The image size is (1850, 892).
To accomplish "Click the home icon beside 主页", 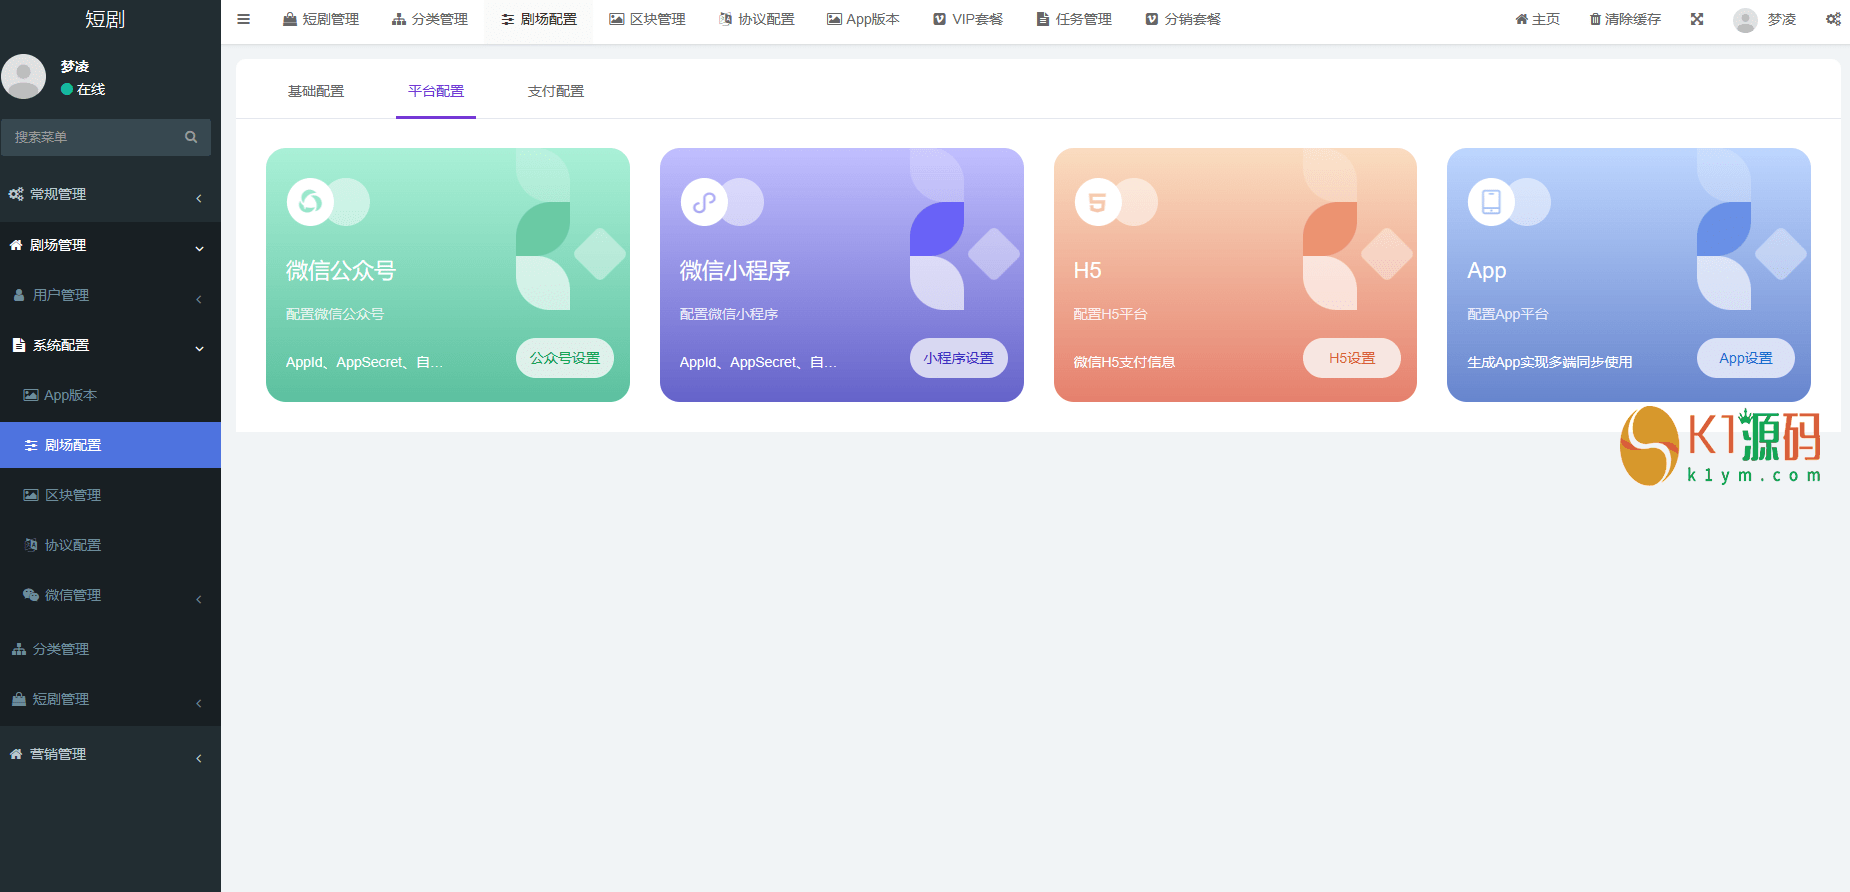I will pos(1521,19).
